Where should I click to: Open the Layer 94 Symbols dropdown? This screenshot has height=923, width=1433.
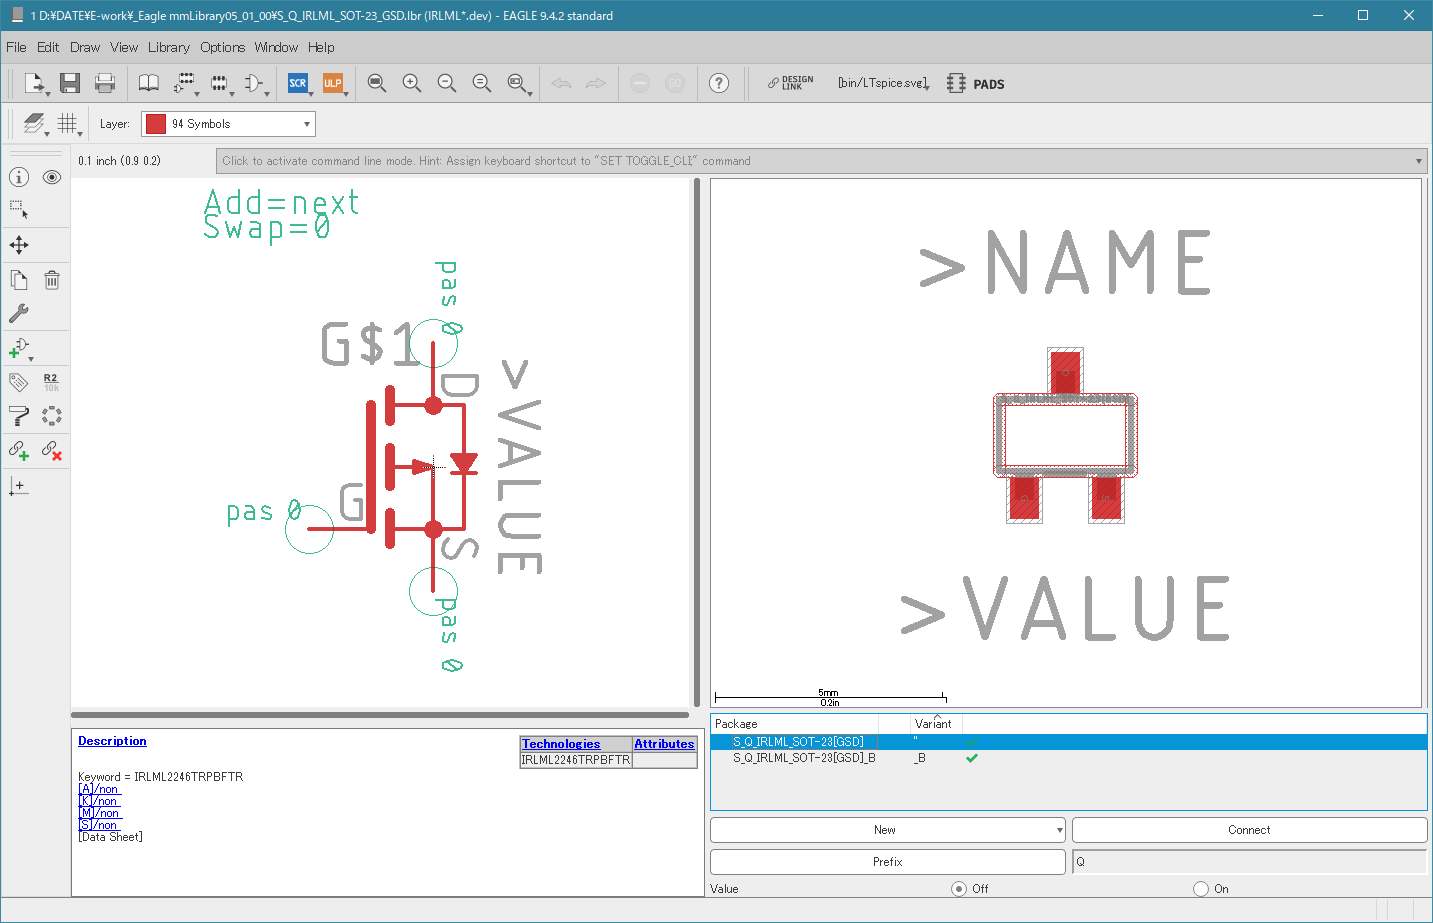[228, 124]
